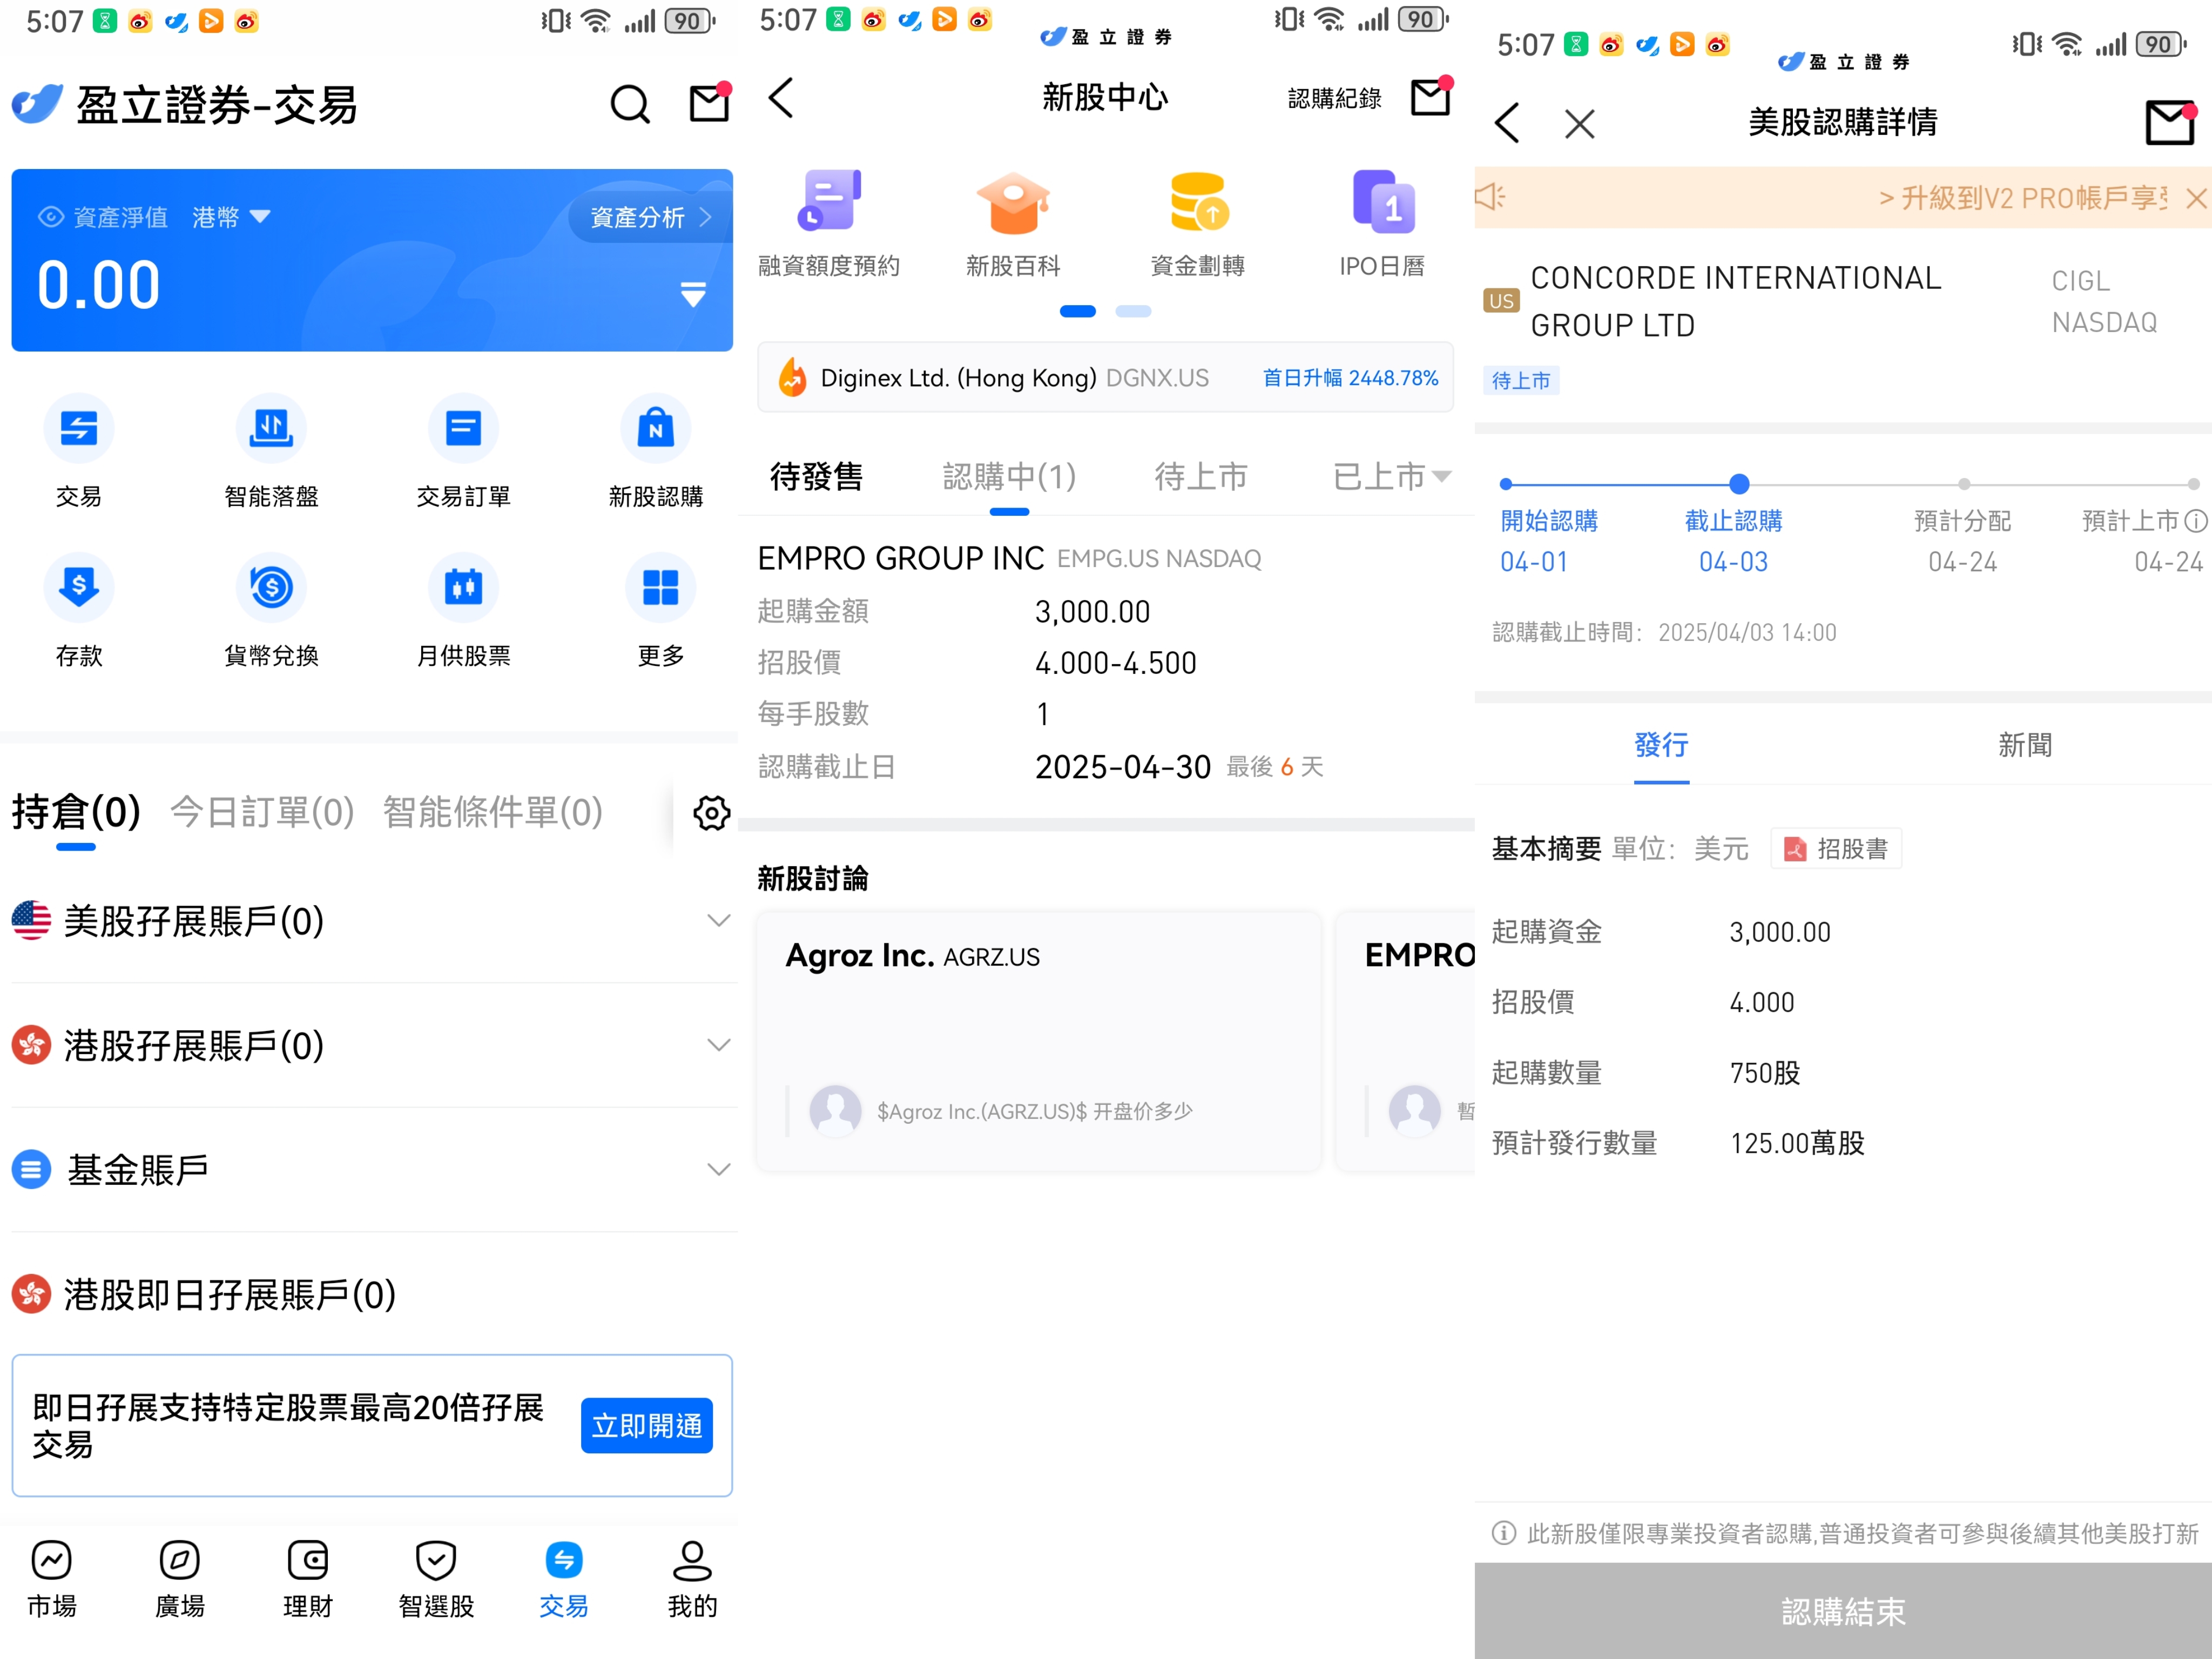Image resolution: width=2212 pixels, height=1659 pixels.
Task: Open mail icon in 美股認購詳情
Action: pos(2171,122)
